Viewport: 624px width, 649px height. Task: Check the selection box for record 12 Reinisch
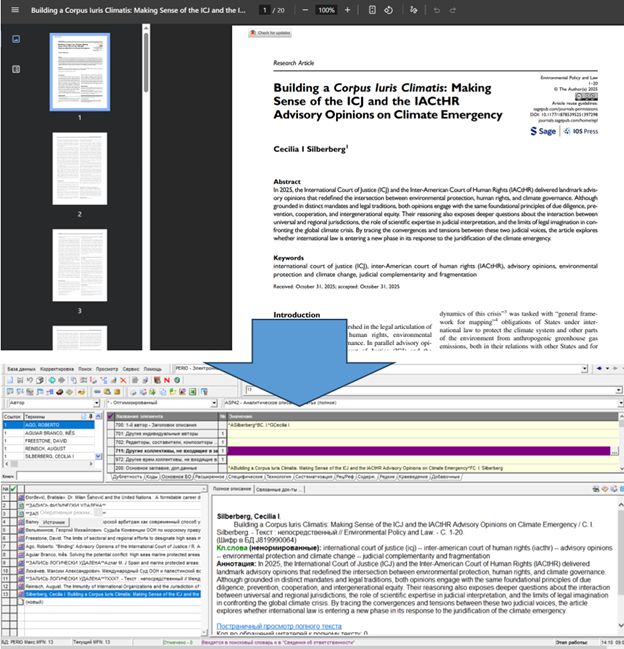click(x=13, y=587)
